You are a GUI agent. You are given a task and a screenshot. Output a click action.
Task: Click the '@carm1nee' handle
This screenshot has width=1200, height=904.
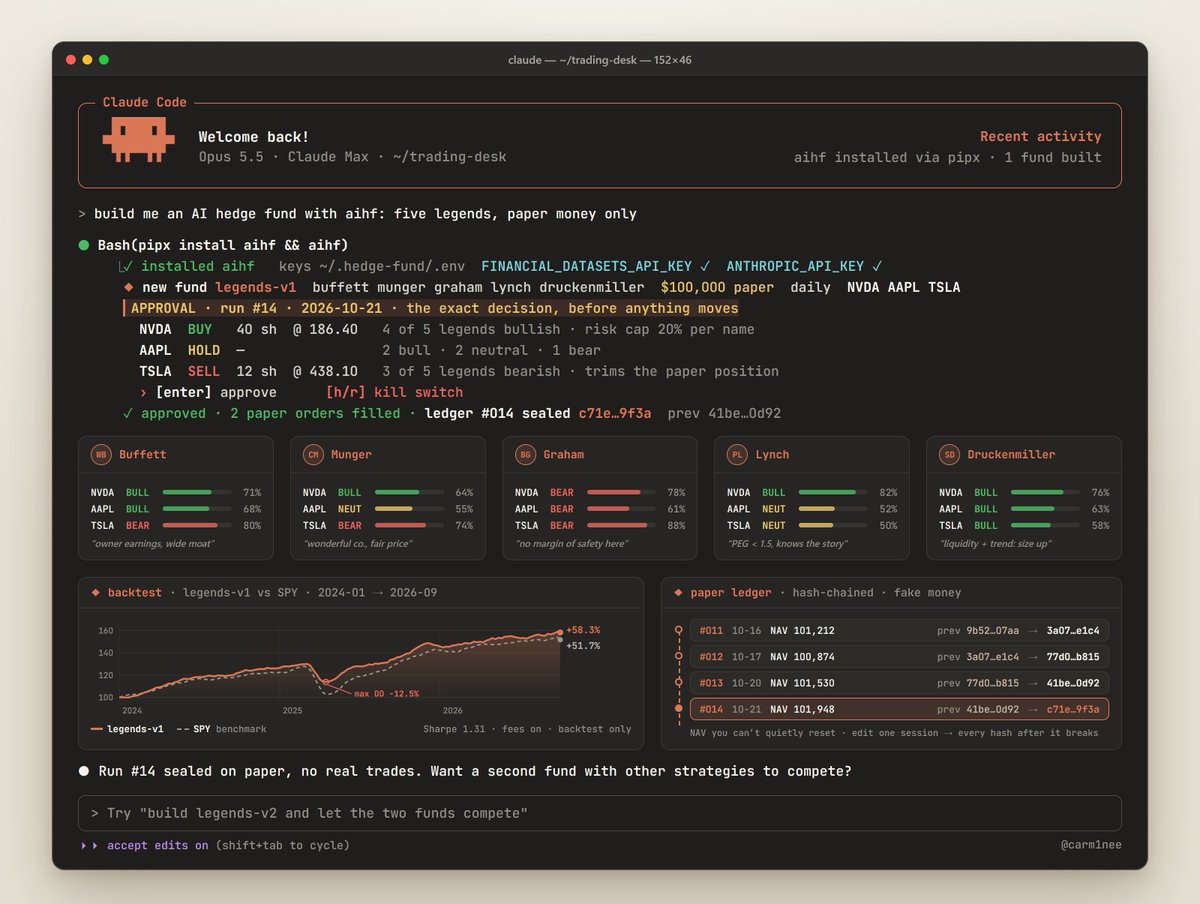1091,846
